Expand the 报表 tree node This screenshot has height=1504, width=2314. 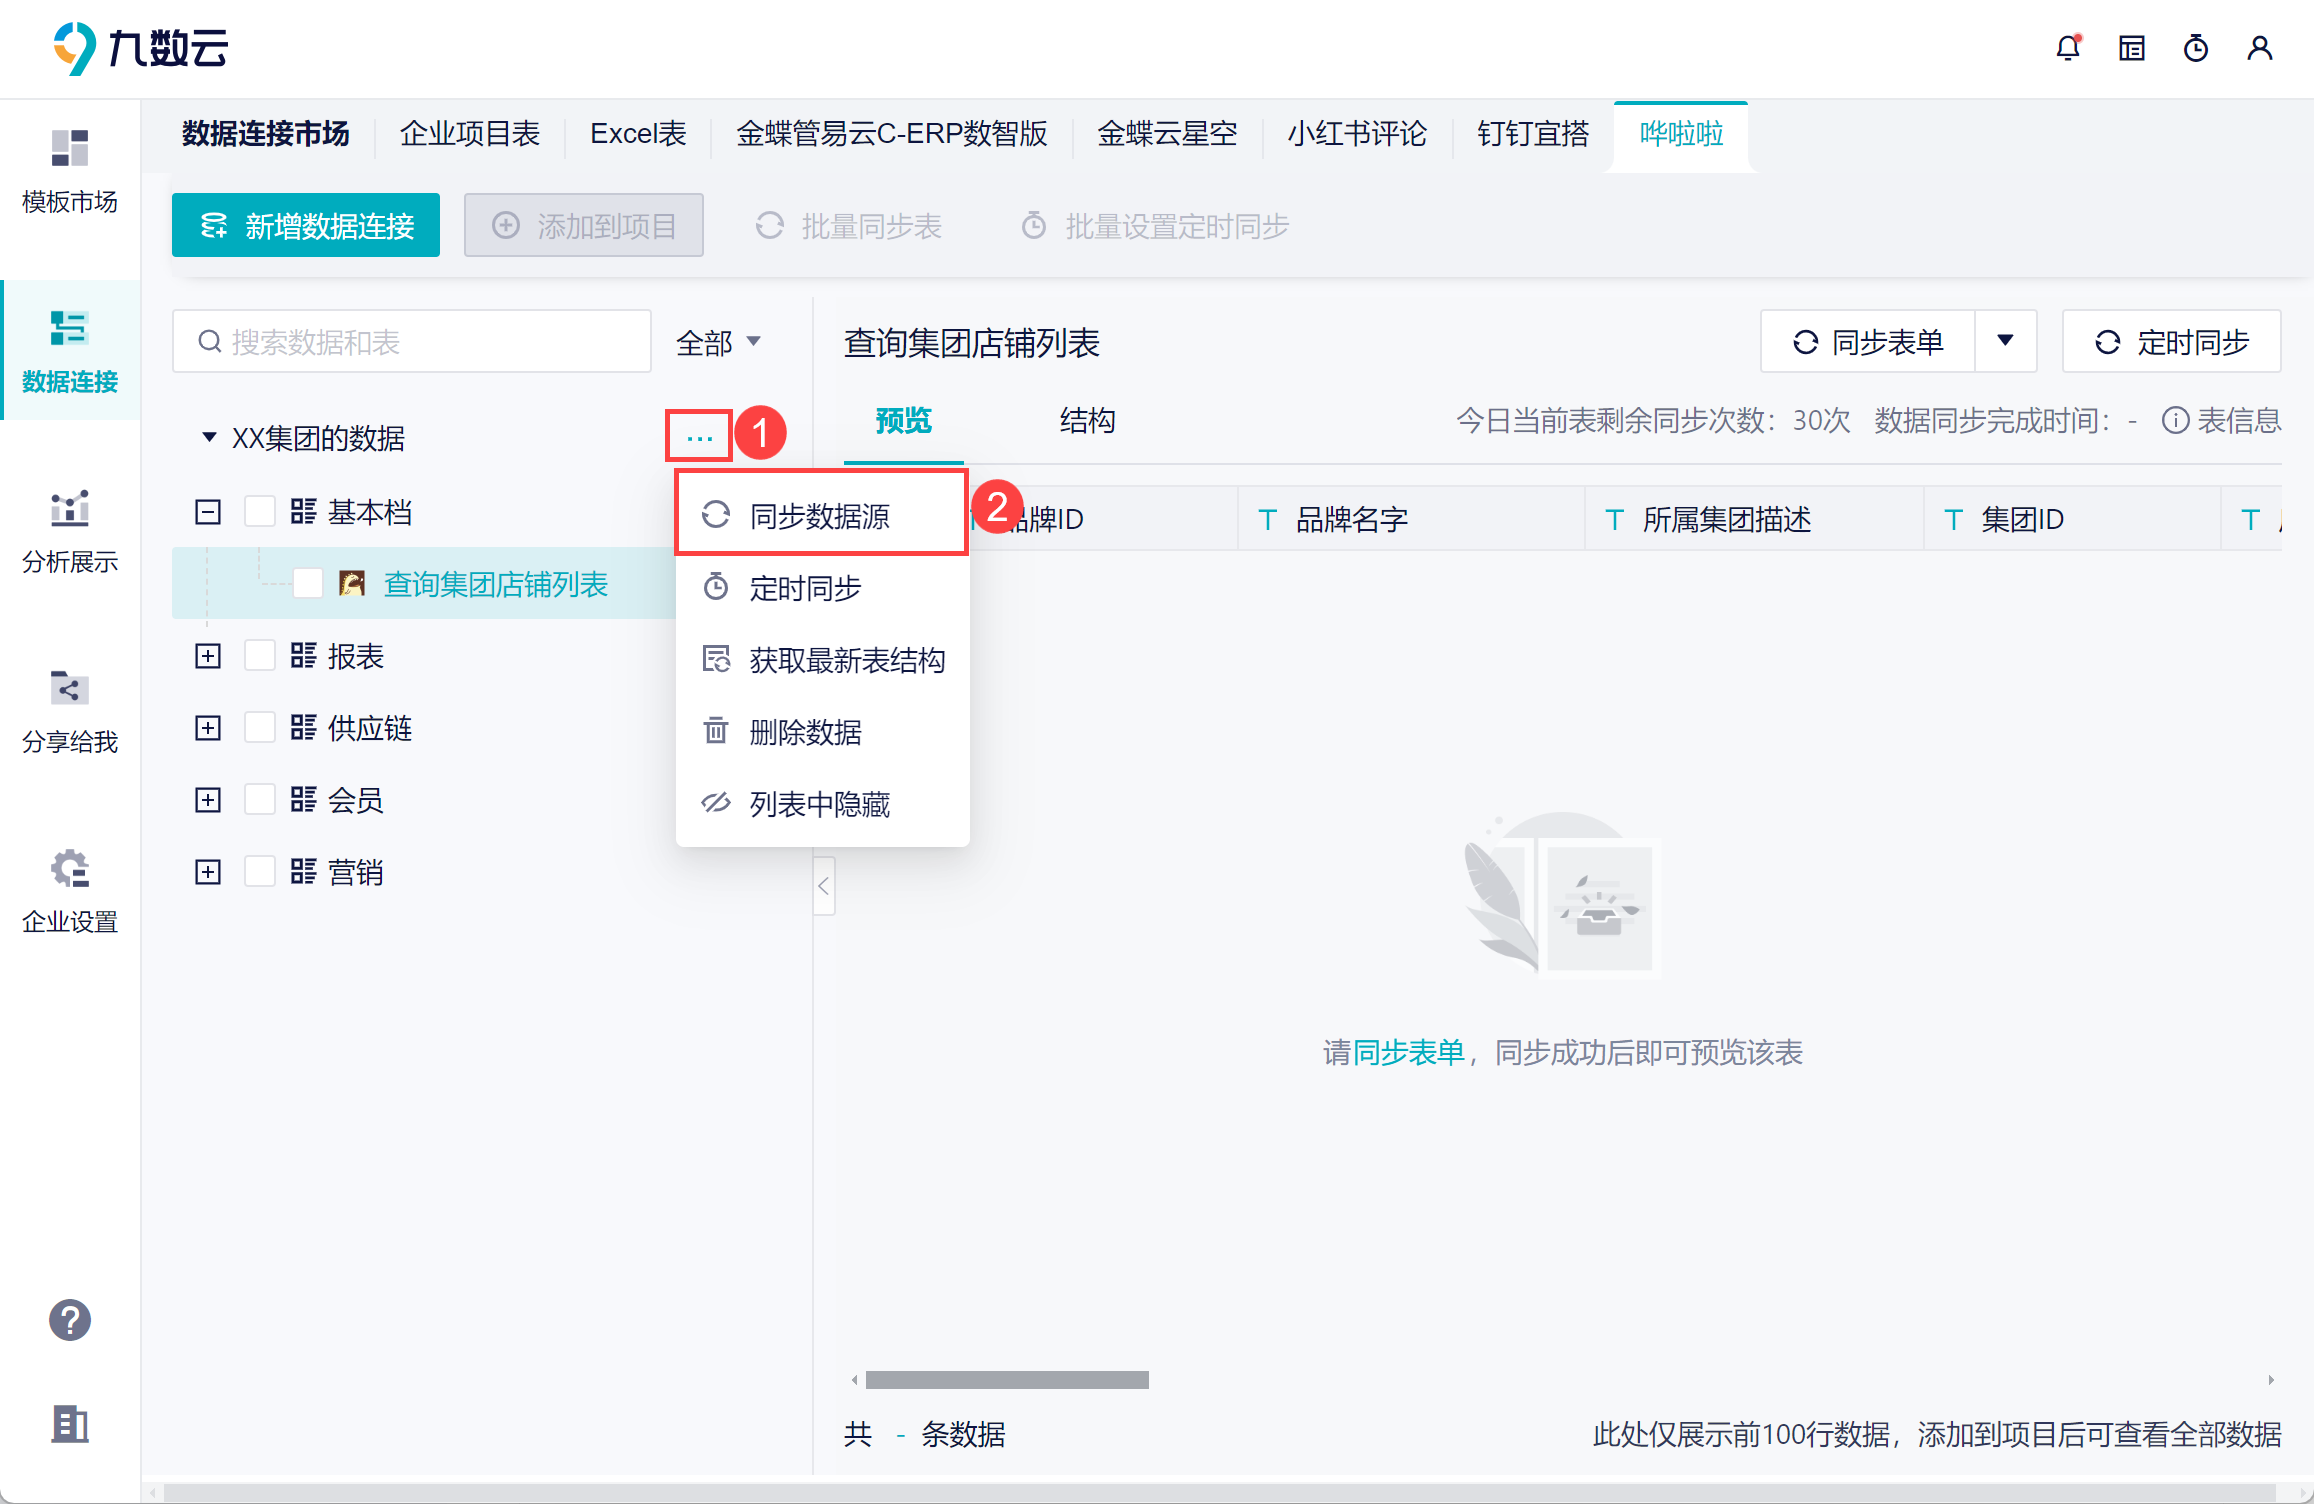(208, 656)
